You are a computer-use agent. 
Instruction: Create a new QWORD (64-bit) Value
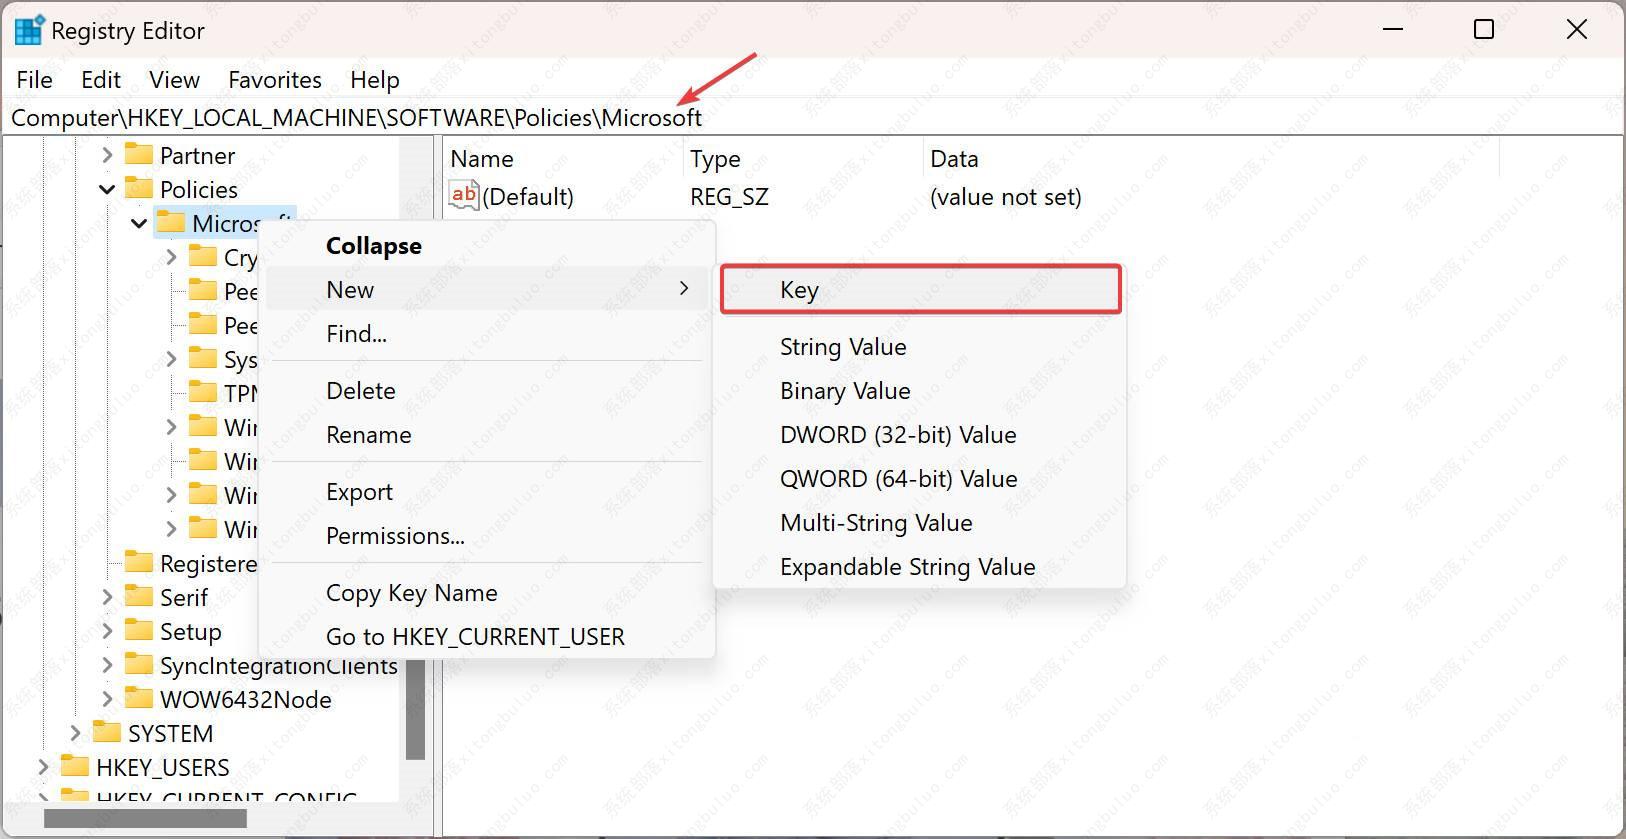click(x=920, y=478)
